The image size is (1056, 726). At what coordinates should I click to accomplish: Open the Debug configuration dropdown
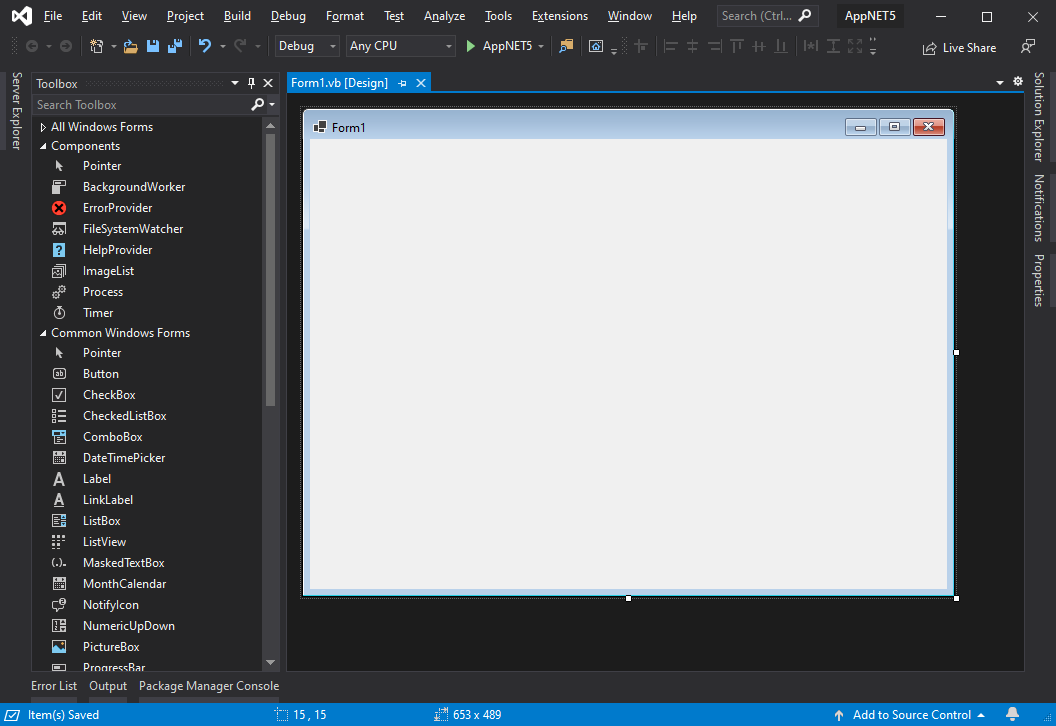coord(307,46)
